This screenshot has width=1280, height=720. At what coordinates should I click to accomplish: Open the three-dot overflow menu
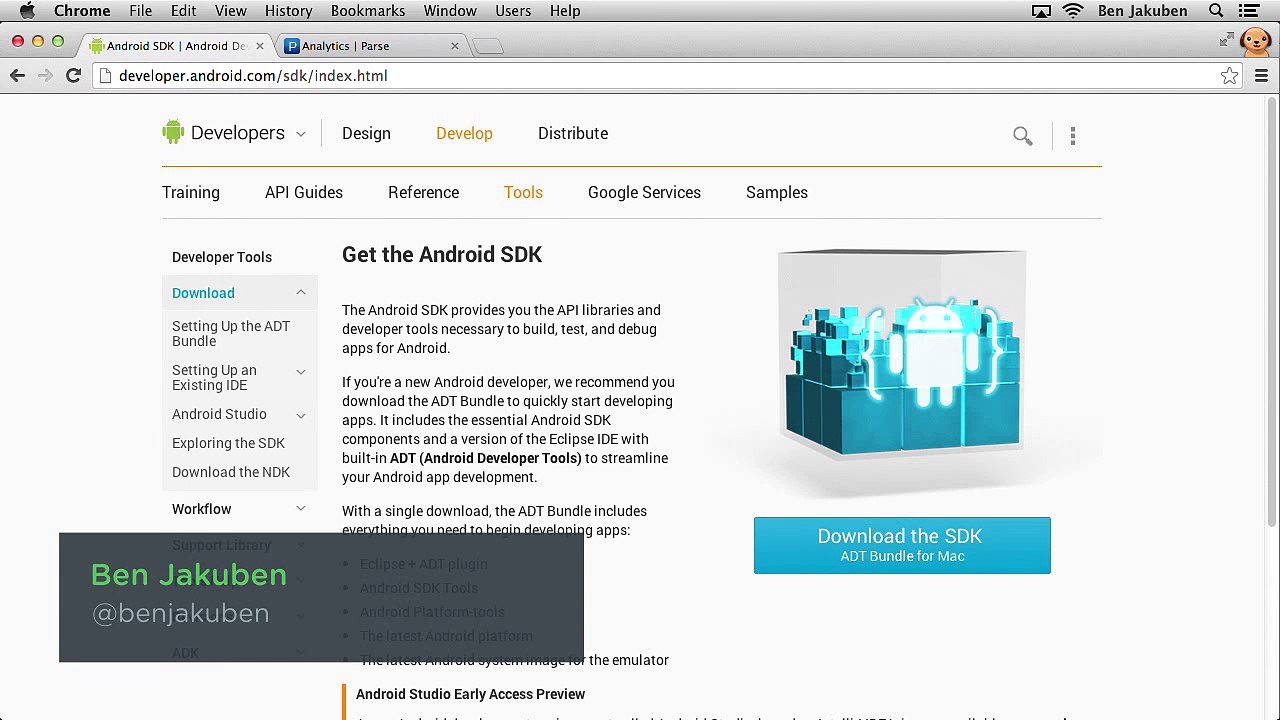click(1073, 135)
